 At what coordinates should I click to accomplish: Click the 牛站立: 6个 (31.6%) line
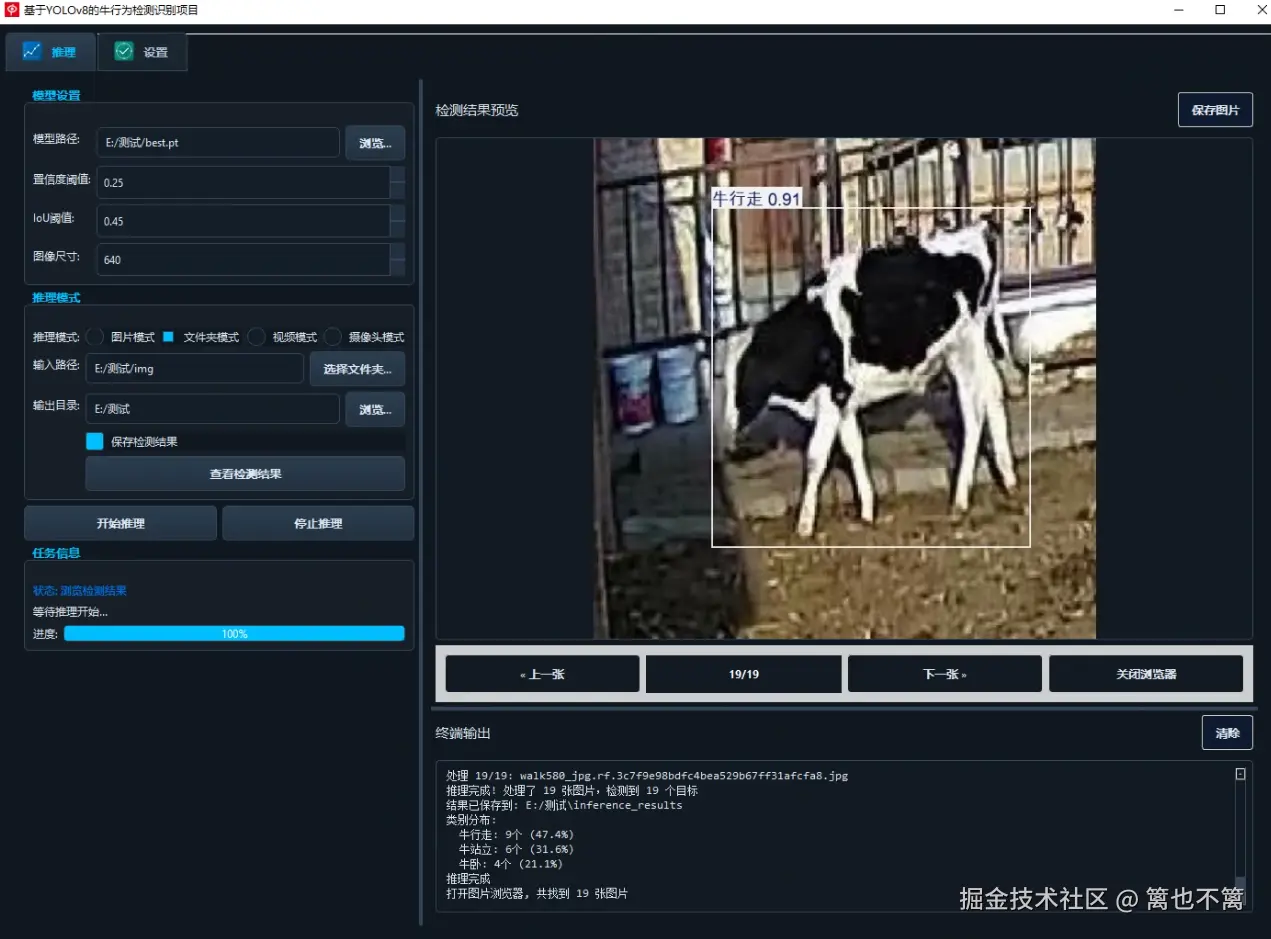[x=516, y=849]
